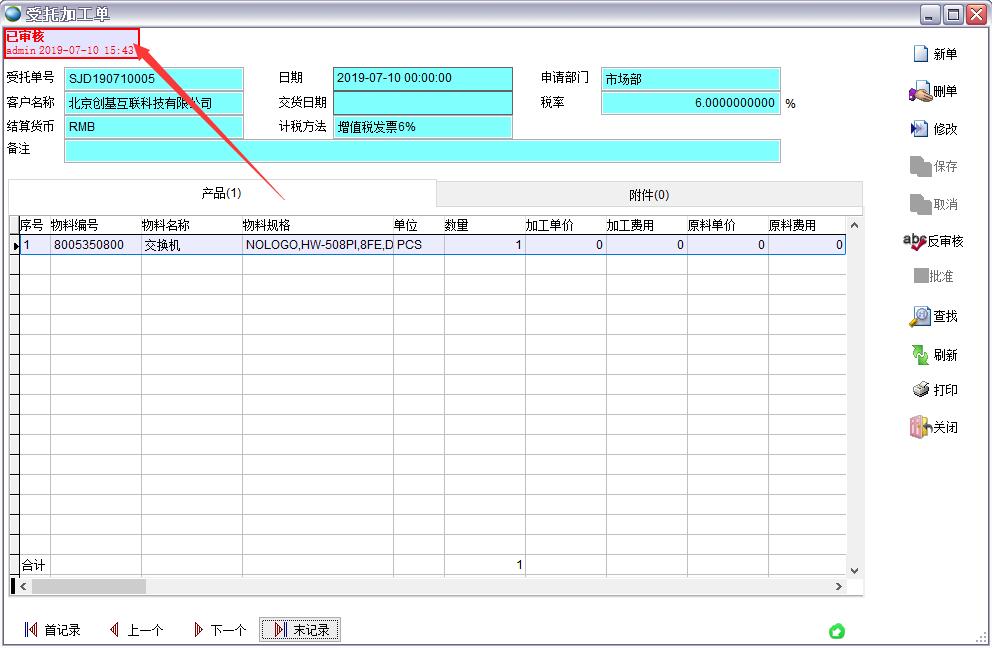Screen dimensions: 992x648
Task: Click the 修改 edit icon
Action: click(920, 129)
